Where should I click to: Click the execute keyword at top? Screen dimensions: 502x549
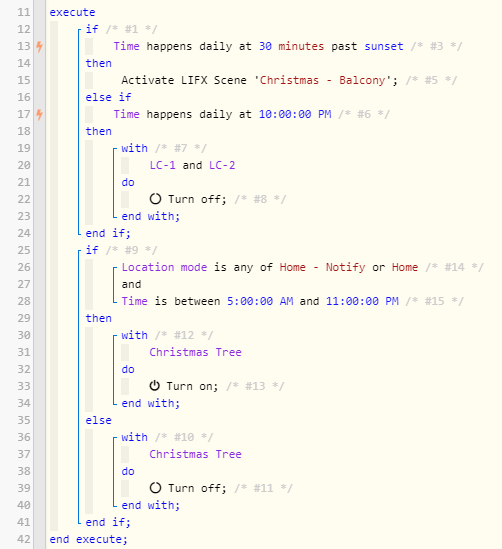[x=72, y=12]
